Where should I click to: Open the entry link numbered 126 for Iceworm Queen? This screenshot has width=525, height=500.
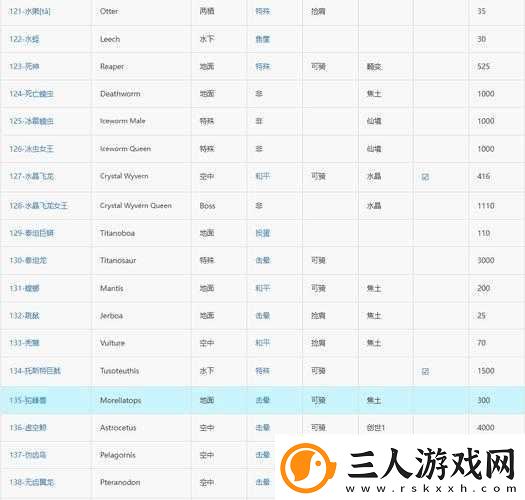point(31,149)
